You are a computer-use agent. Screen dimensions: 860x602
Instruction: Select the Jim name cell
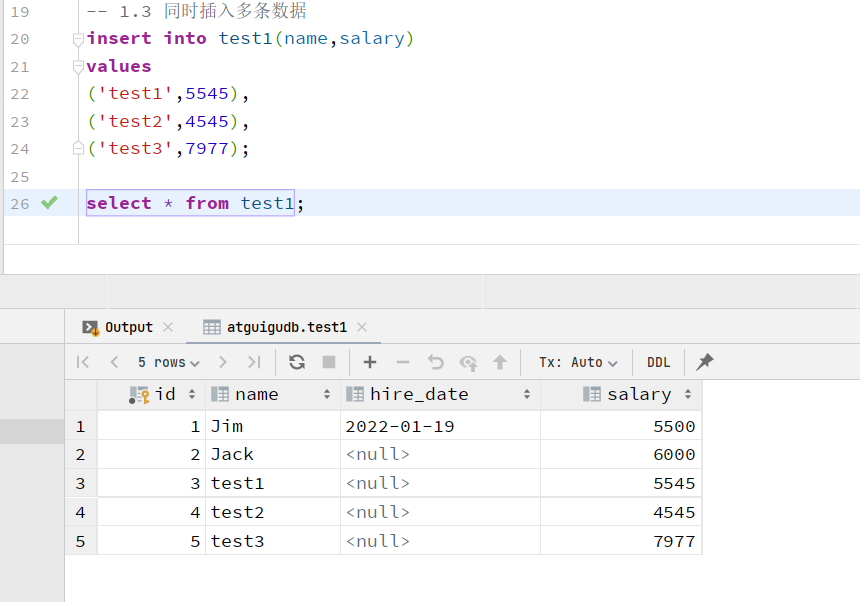tap(273, 426)
